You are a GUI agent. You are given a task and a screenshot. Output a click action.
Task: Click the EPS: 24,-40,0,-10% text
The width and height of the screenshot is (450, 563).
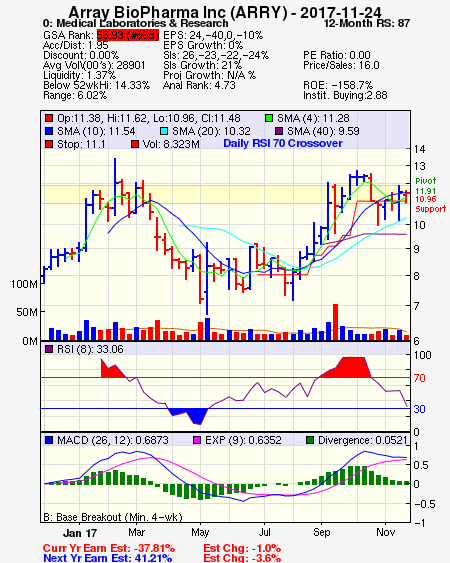(x=213, y=35)
